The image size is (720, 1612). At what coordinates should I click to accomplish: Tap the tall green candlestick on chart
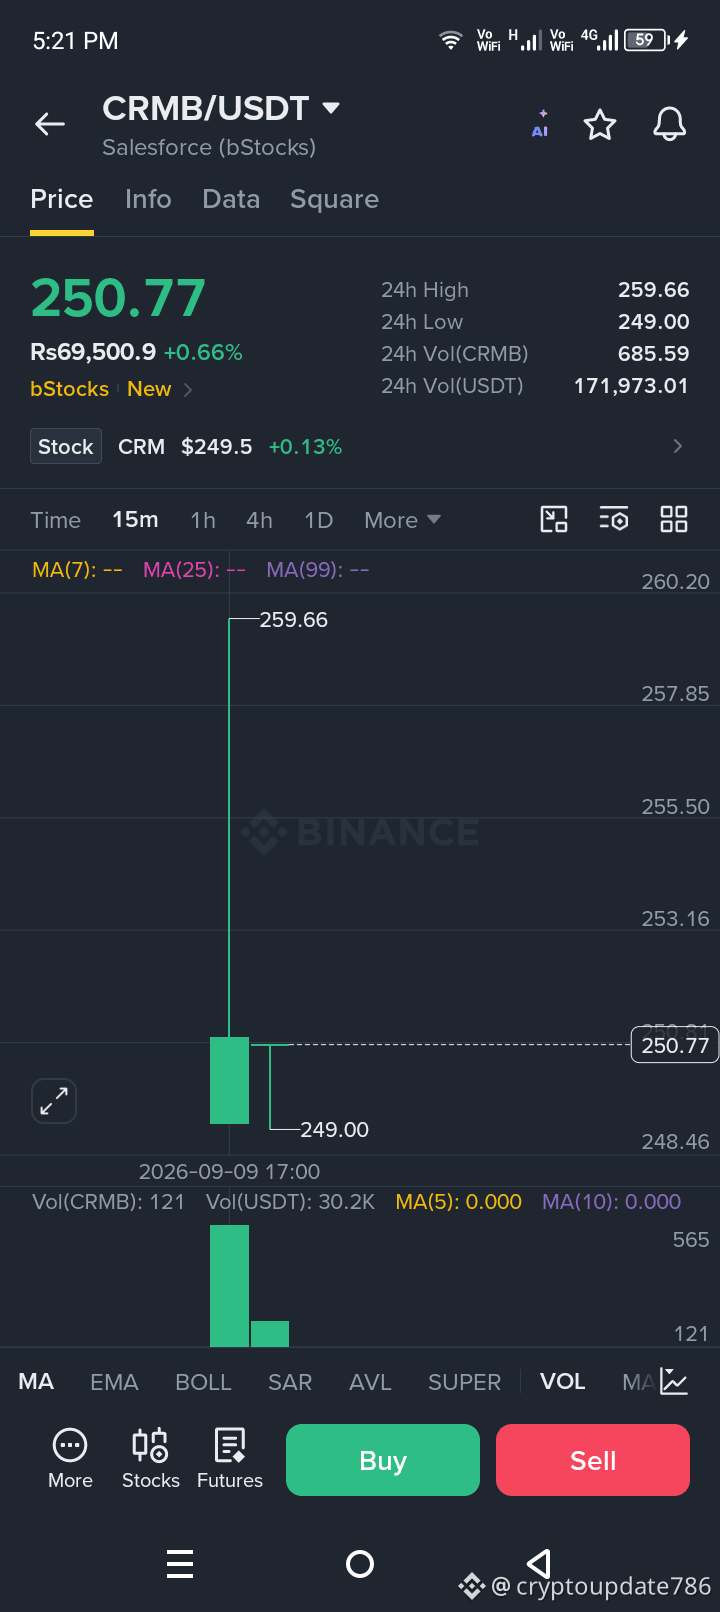(229, 1080)
